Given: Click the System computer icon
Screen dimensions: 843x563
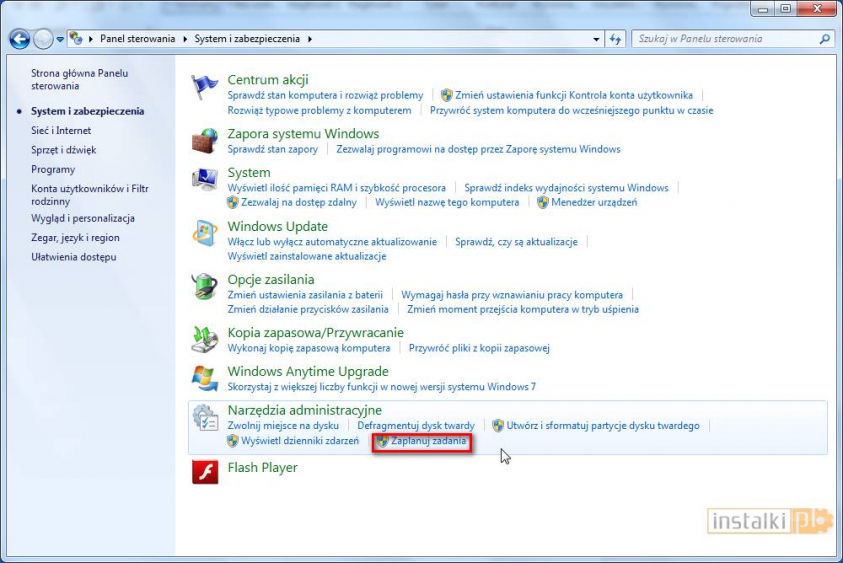Looking at the screenshot, I should (205, 179).
